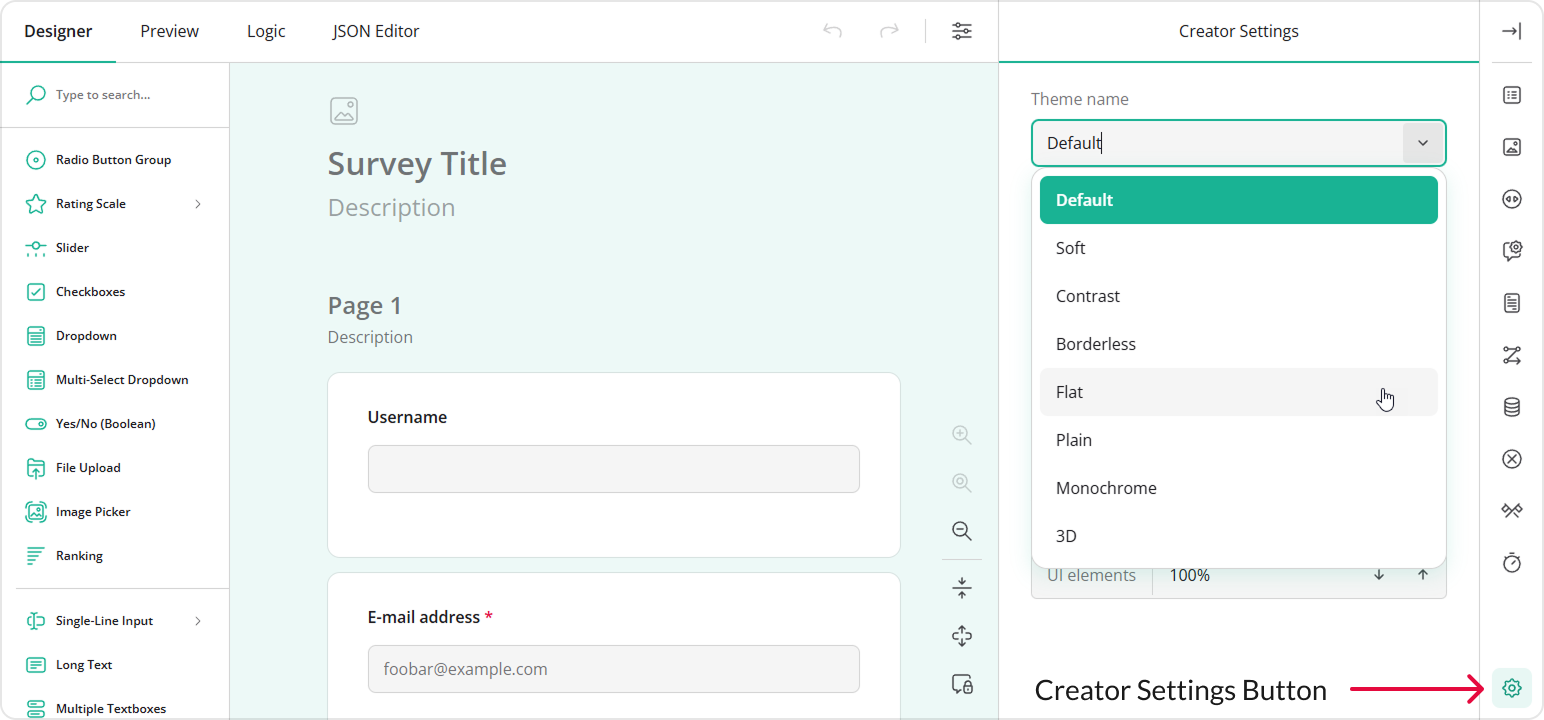The image size is (1544, 720).
Task: Click the undo arrow in toolbar
Action: [833, 31]
